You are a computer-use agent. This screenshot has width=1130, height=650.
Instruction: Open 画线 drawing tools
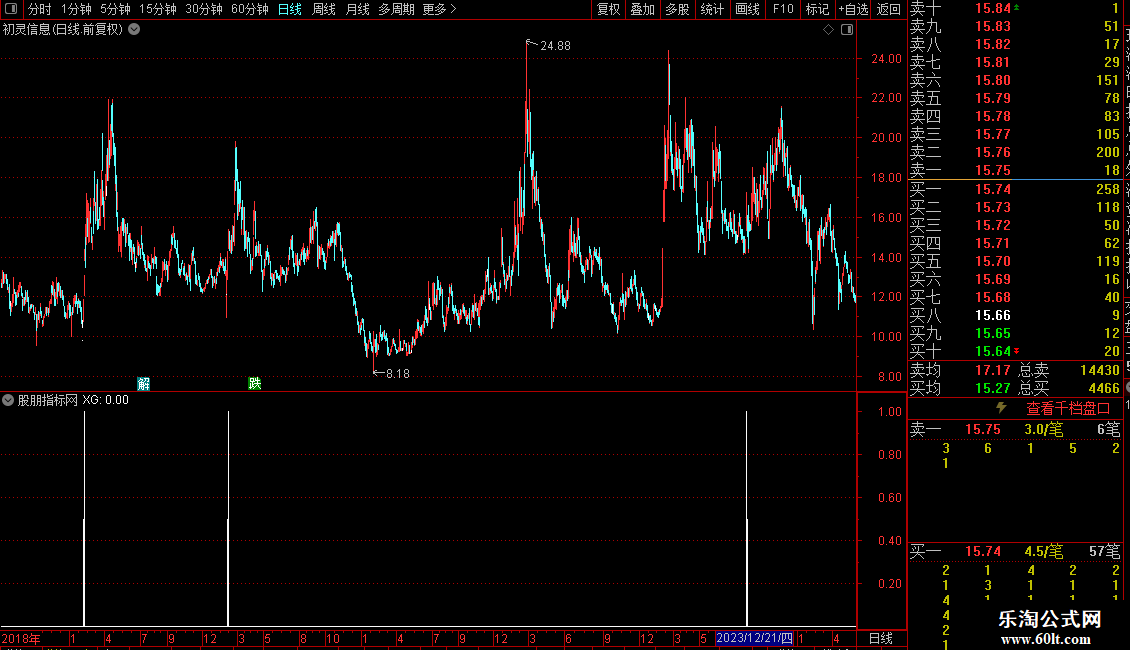pyautogui.click(x=747, y=9)
